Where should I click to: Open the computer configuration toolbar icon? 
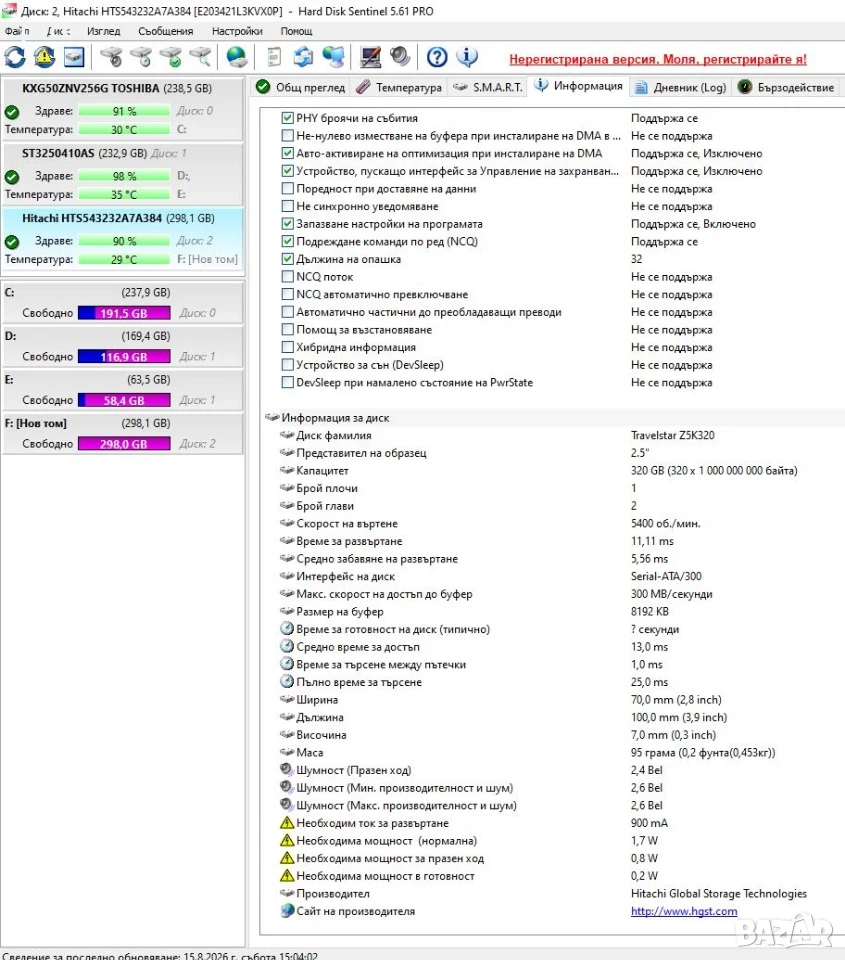click(370, 58)
